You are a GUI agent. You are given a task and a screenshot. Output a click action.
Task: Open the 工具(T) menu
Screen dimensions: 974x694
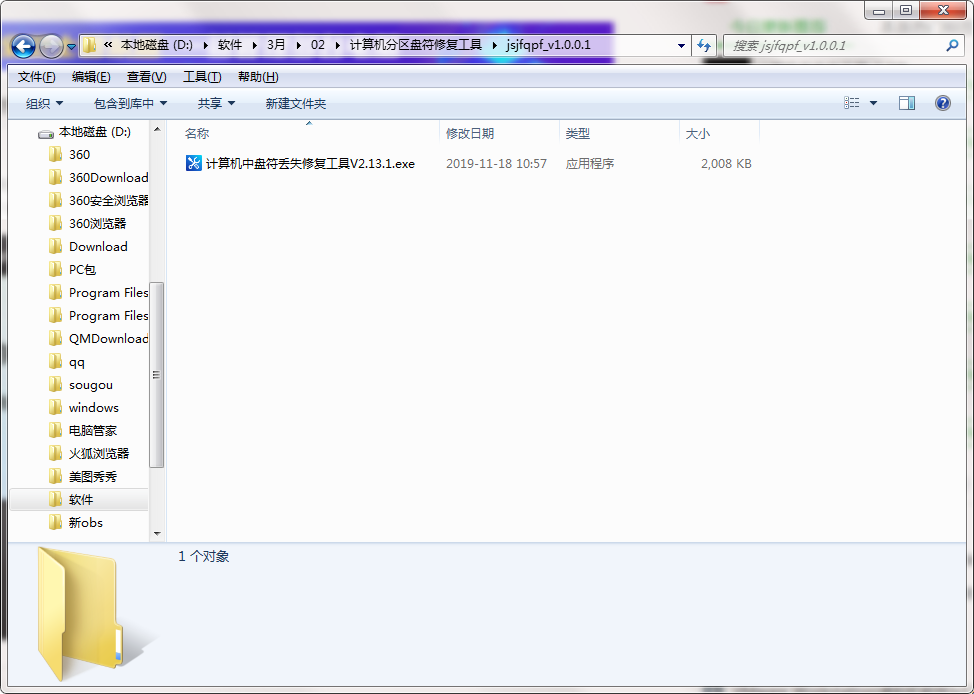pos(202,76)
